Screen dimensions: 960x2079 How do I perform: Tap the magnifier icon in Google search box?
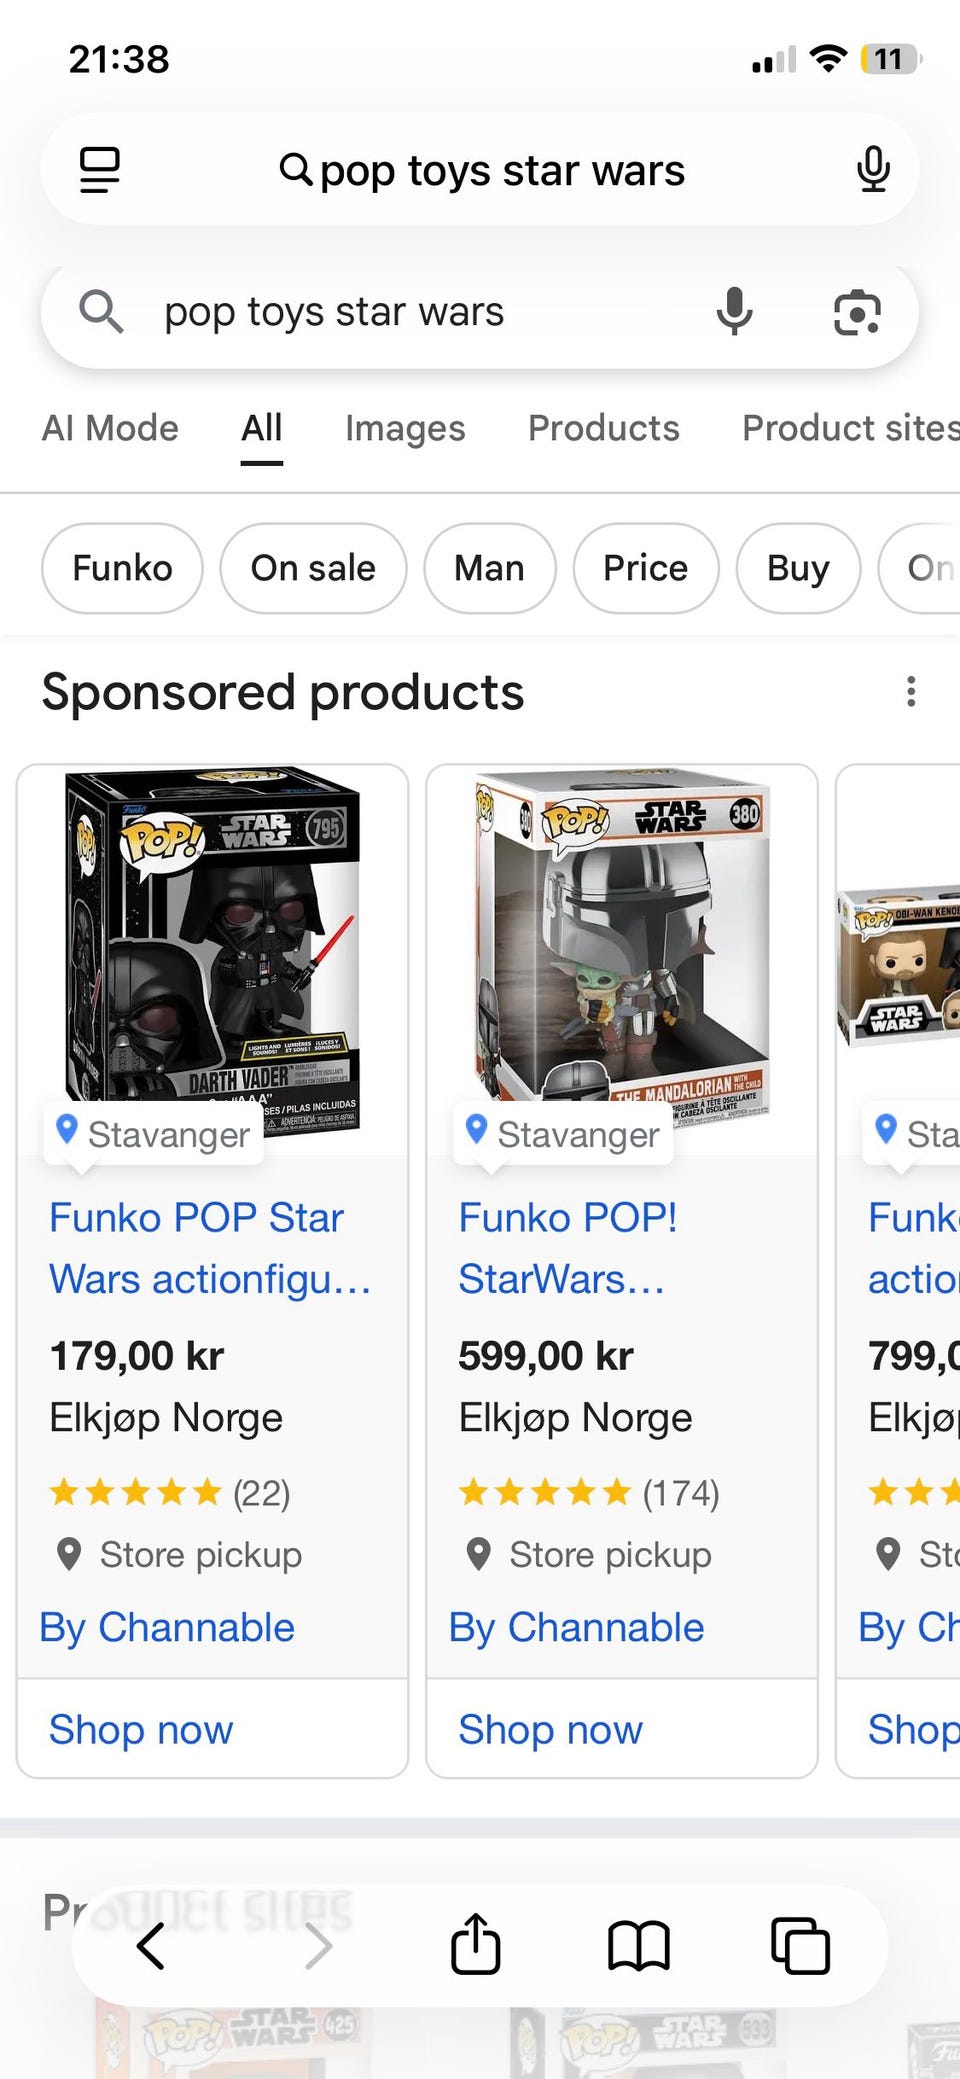tap(101, 312)
